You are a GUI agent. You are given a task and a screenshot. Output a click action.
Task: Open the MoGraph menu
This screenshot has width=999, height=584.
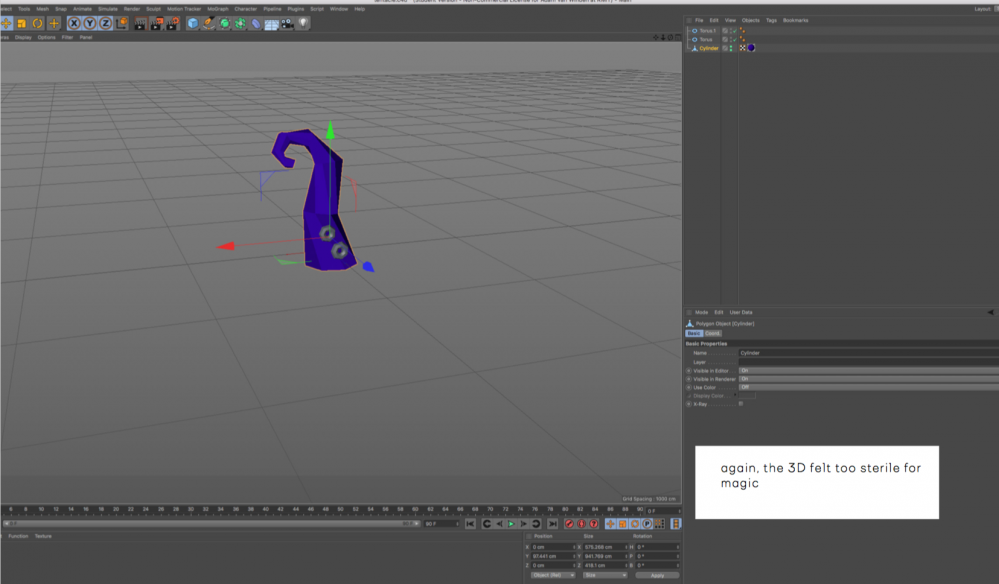(218, 9)
